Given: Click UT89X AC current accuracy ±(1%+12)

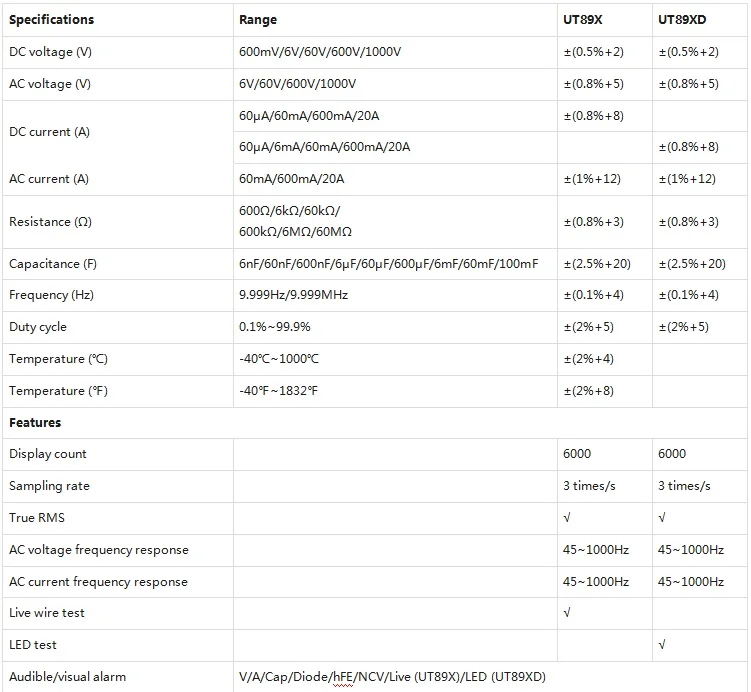Looking at the screenshot, I should (x=592, y=179).
